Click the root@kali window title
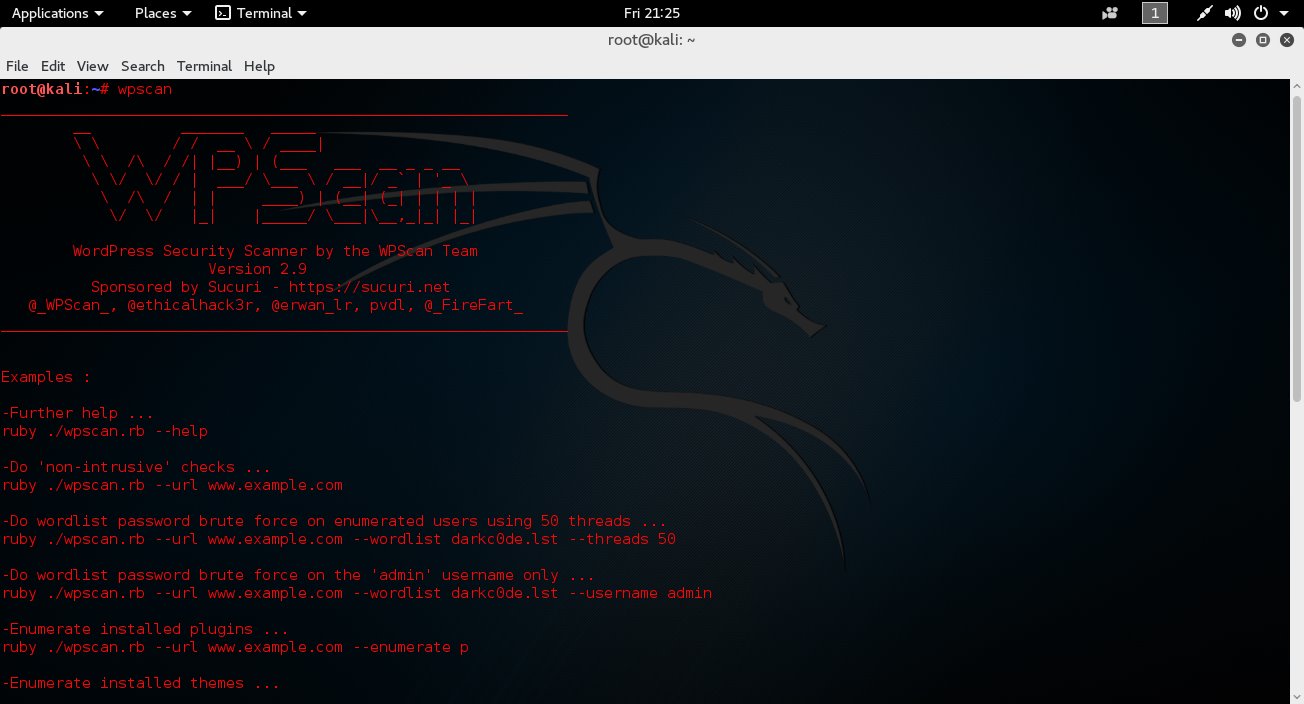Screen dimensions: 1304x704 pyautogui.click(x=651, y=40)
